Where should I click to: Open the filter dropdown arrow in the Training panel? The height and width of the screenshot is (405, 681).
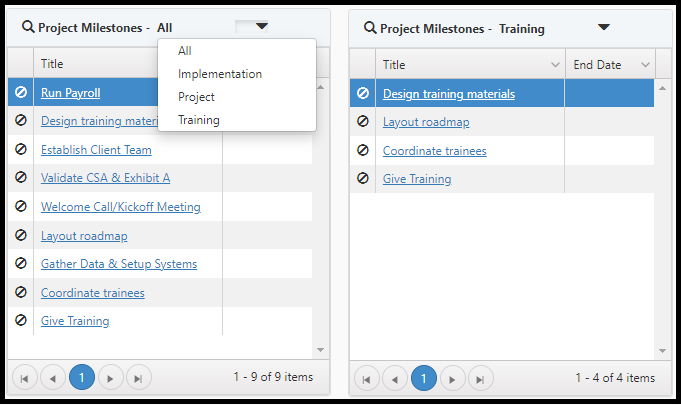[604, 27]
